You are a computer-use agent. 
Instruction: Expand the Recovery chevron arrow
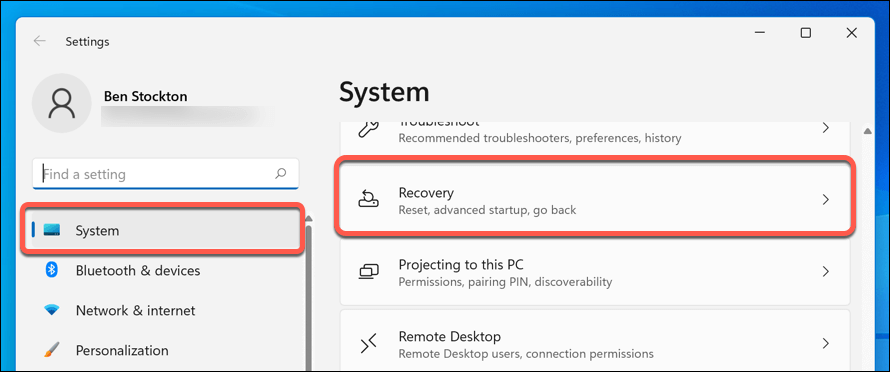pyautogui.click(x=826, y=200)
